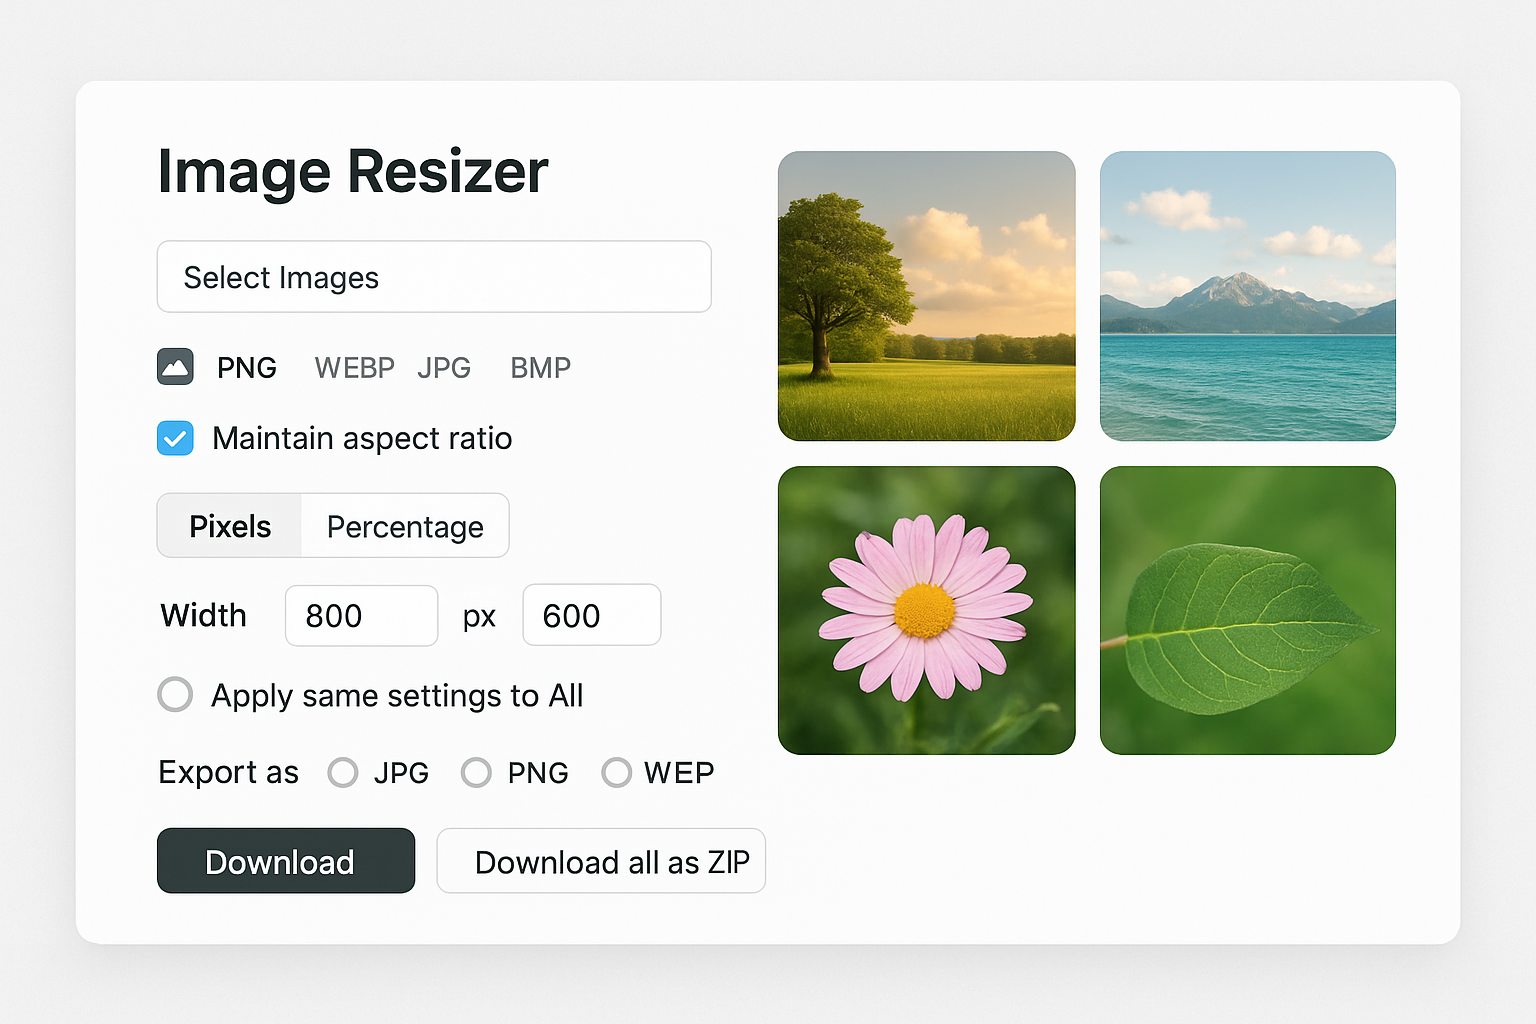Choose the BMP format option

[540, 368]
